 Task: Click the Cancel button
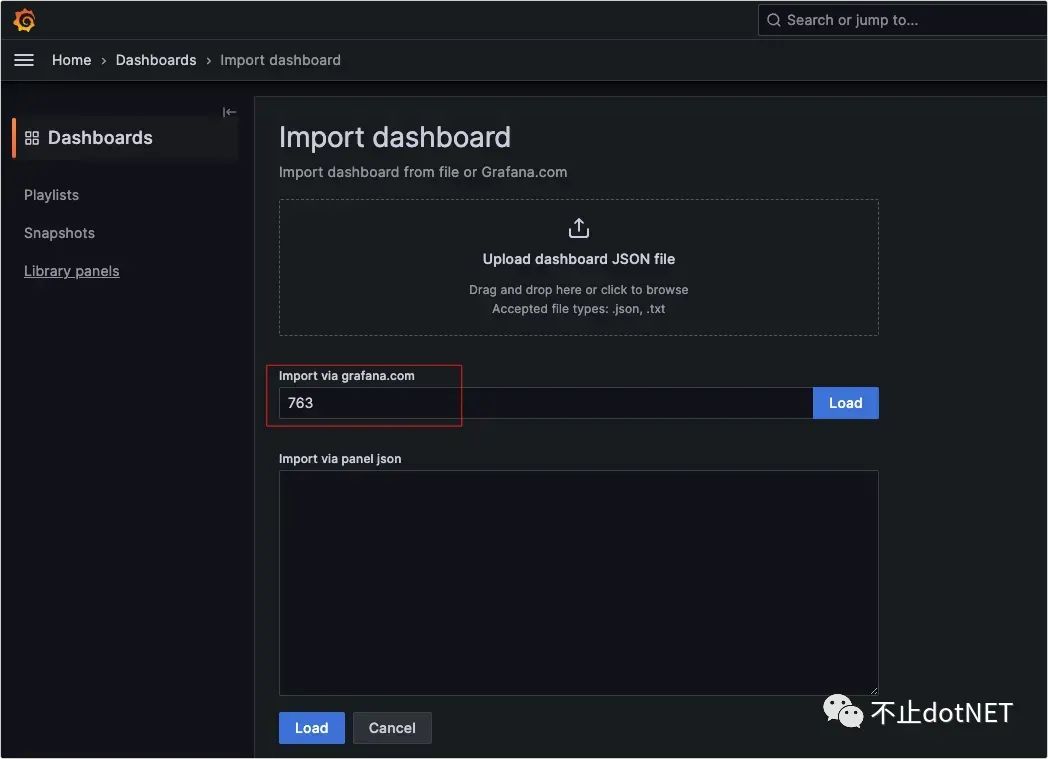[x=392, y=728]
